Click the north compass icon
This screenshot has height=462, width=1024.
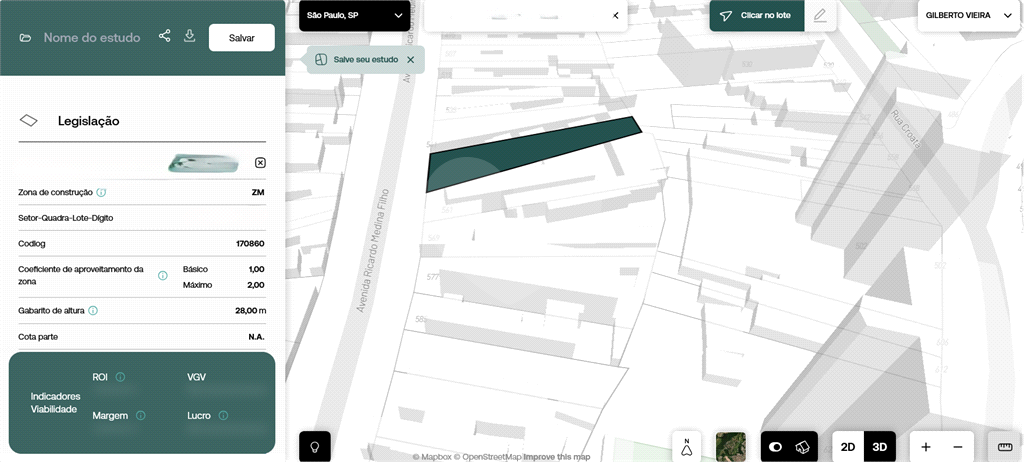click(x=686, y=447)
